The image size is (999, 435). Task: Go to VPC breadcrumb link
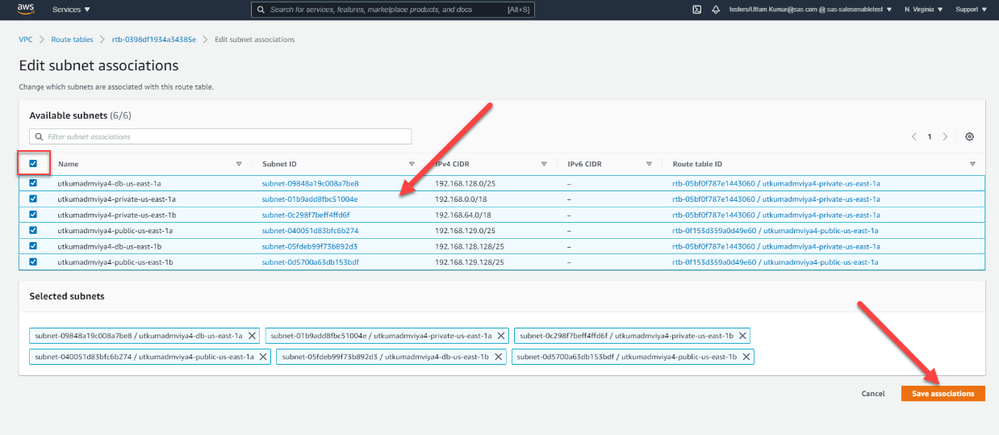pyautogui.click(x=26, y=39)
